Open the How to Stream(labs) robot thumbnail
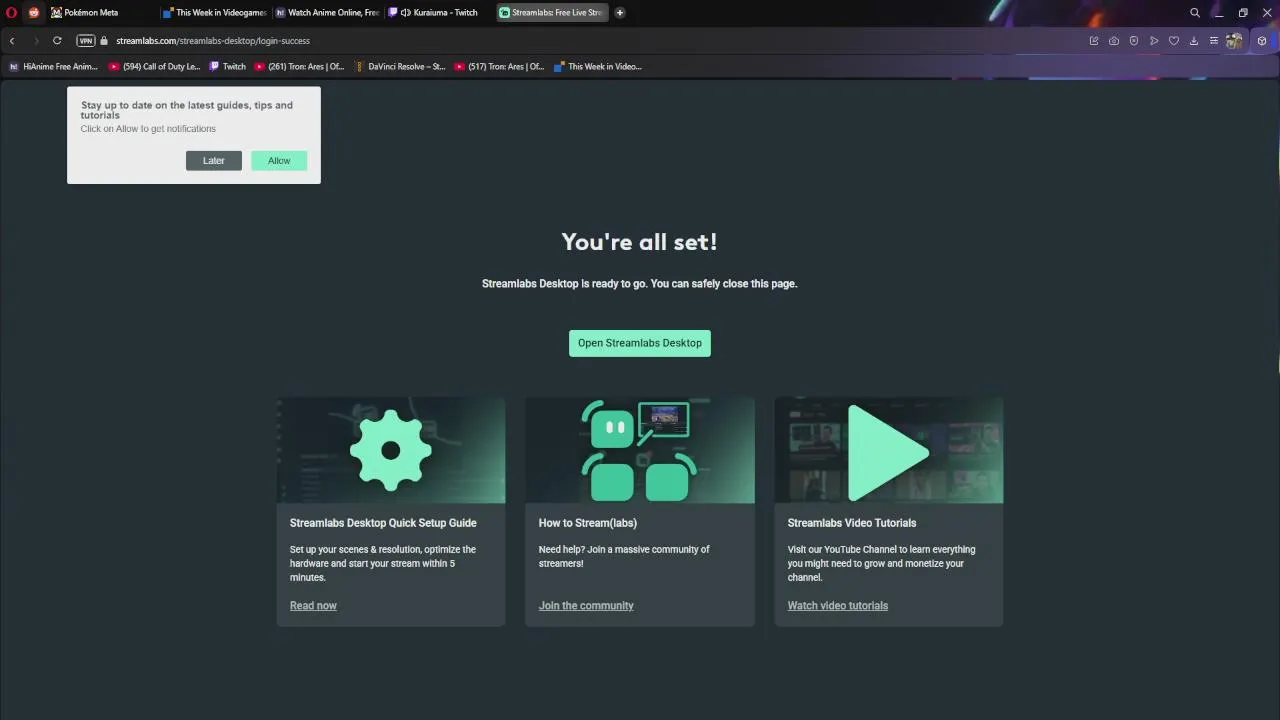1280x720 pixels. [x=640, y=450]
